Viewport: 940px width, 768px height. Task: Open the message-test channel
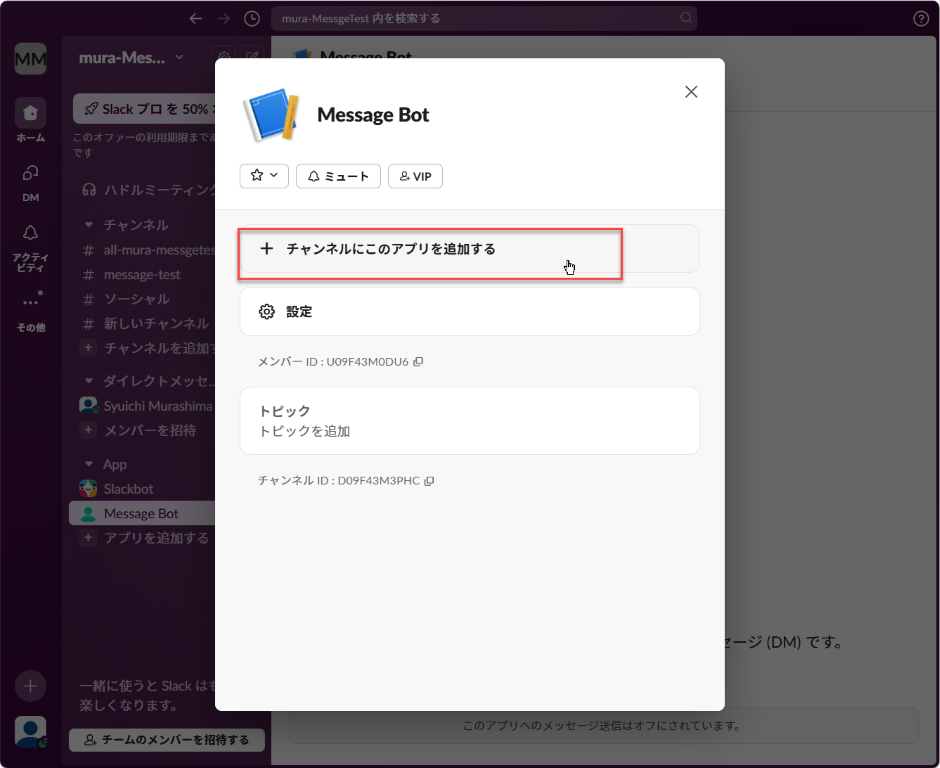[x=141, y=275]
